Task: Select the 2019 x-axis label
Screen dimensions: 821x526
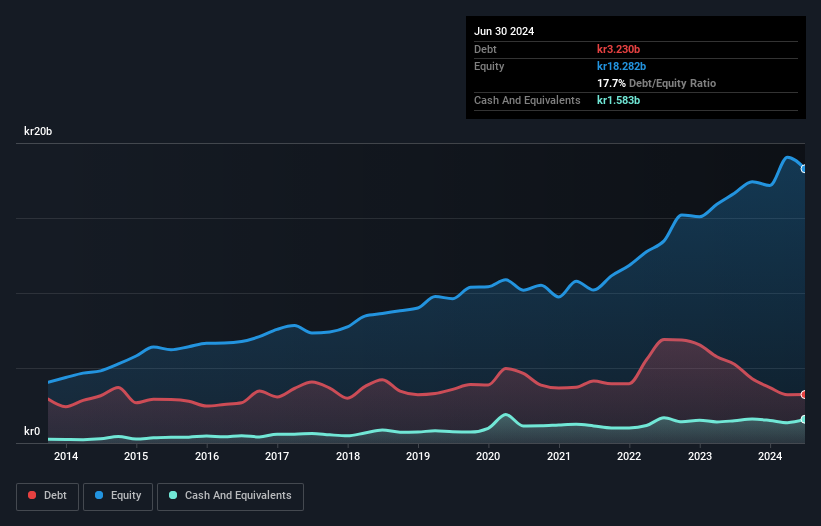Action: point(418,456)
